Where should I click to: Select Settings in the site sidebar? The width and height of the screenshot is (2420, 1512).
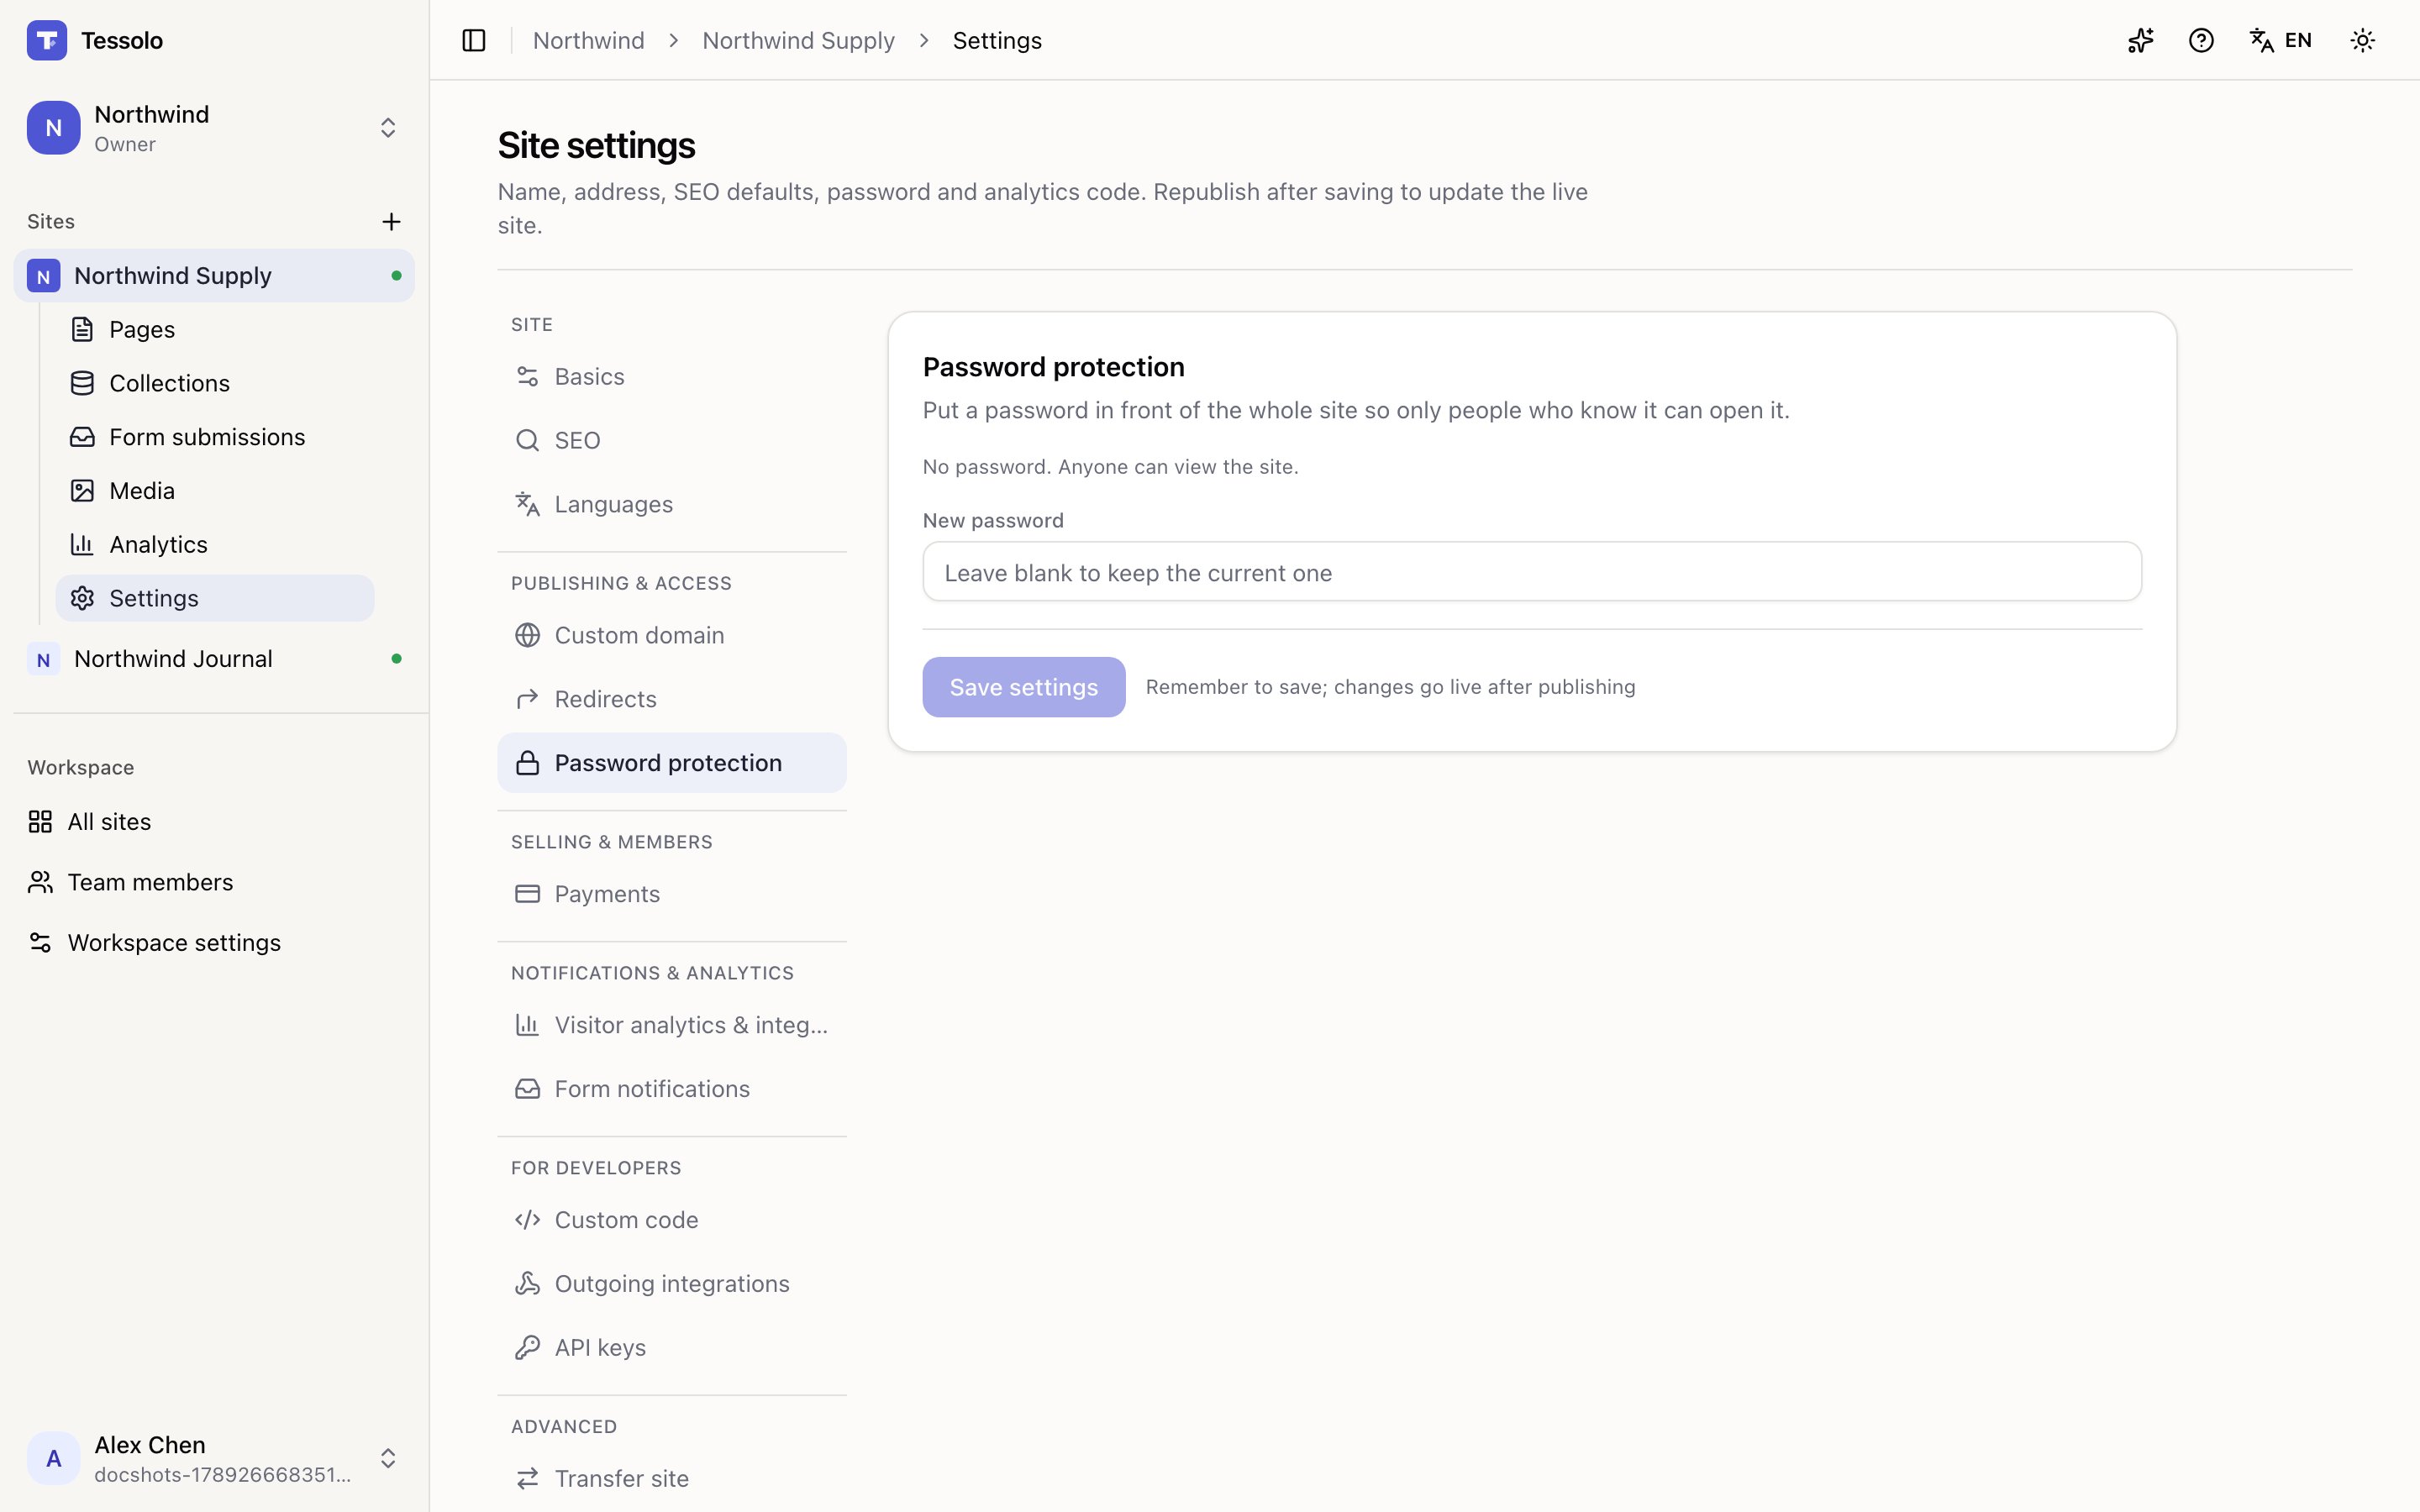coord(215,598)
